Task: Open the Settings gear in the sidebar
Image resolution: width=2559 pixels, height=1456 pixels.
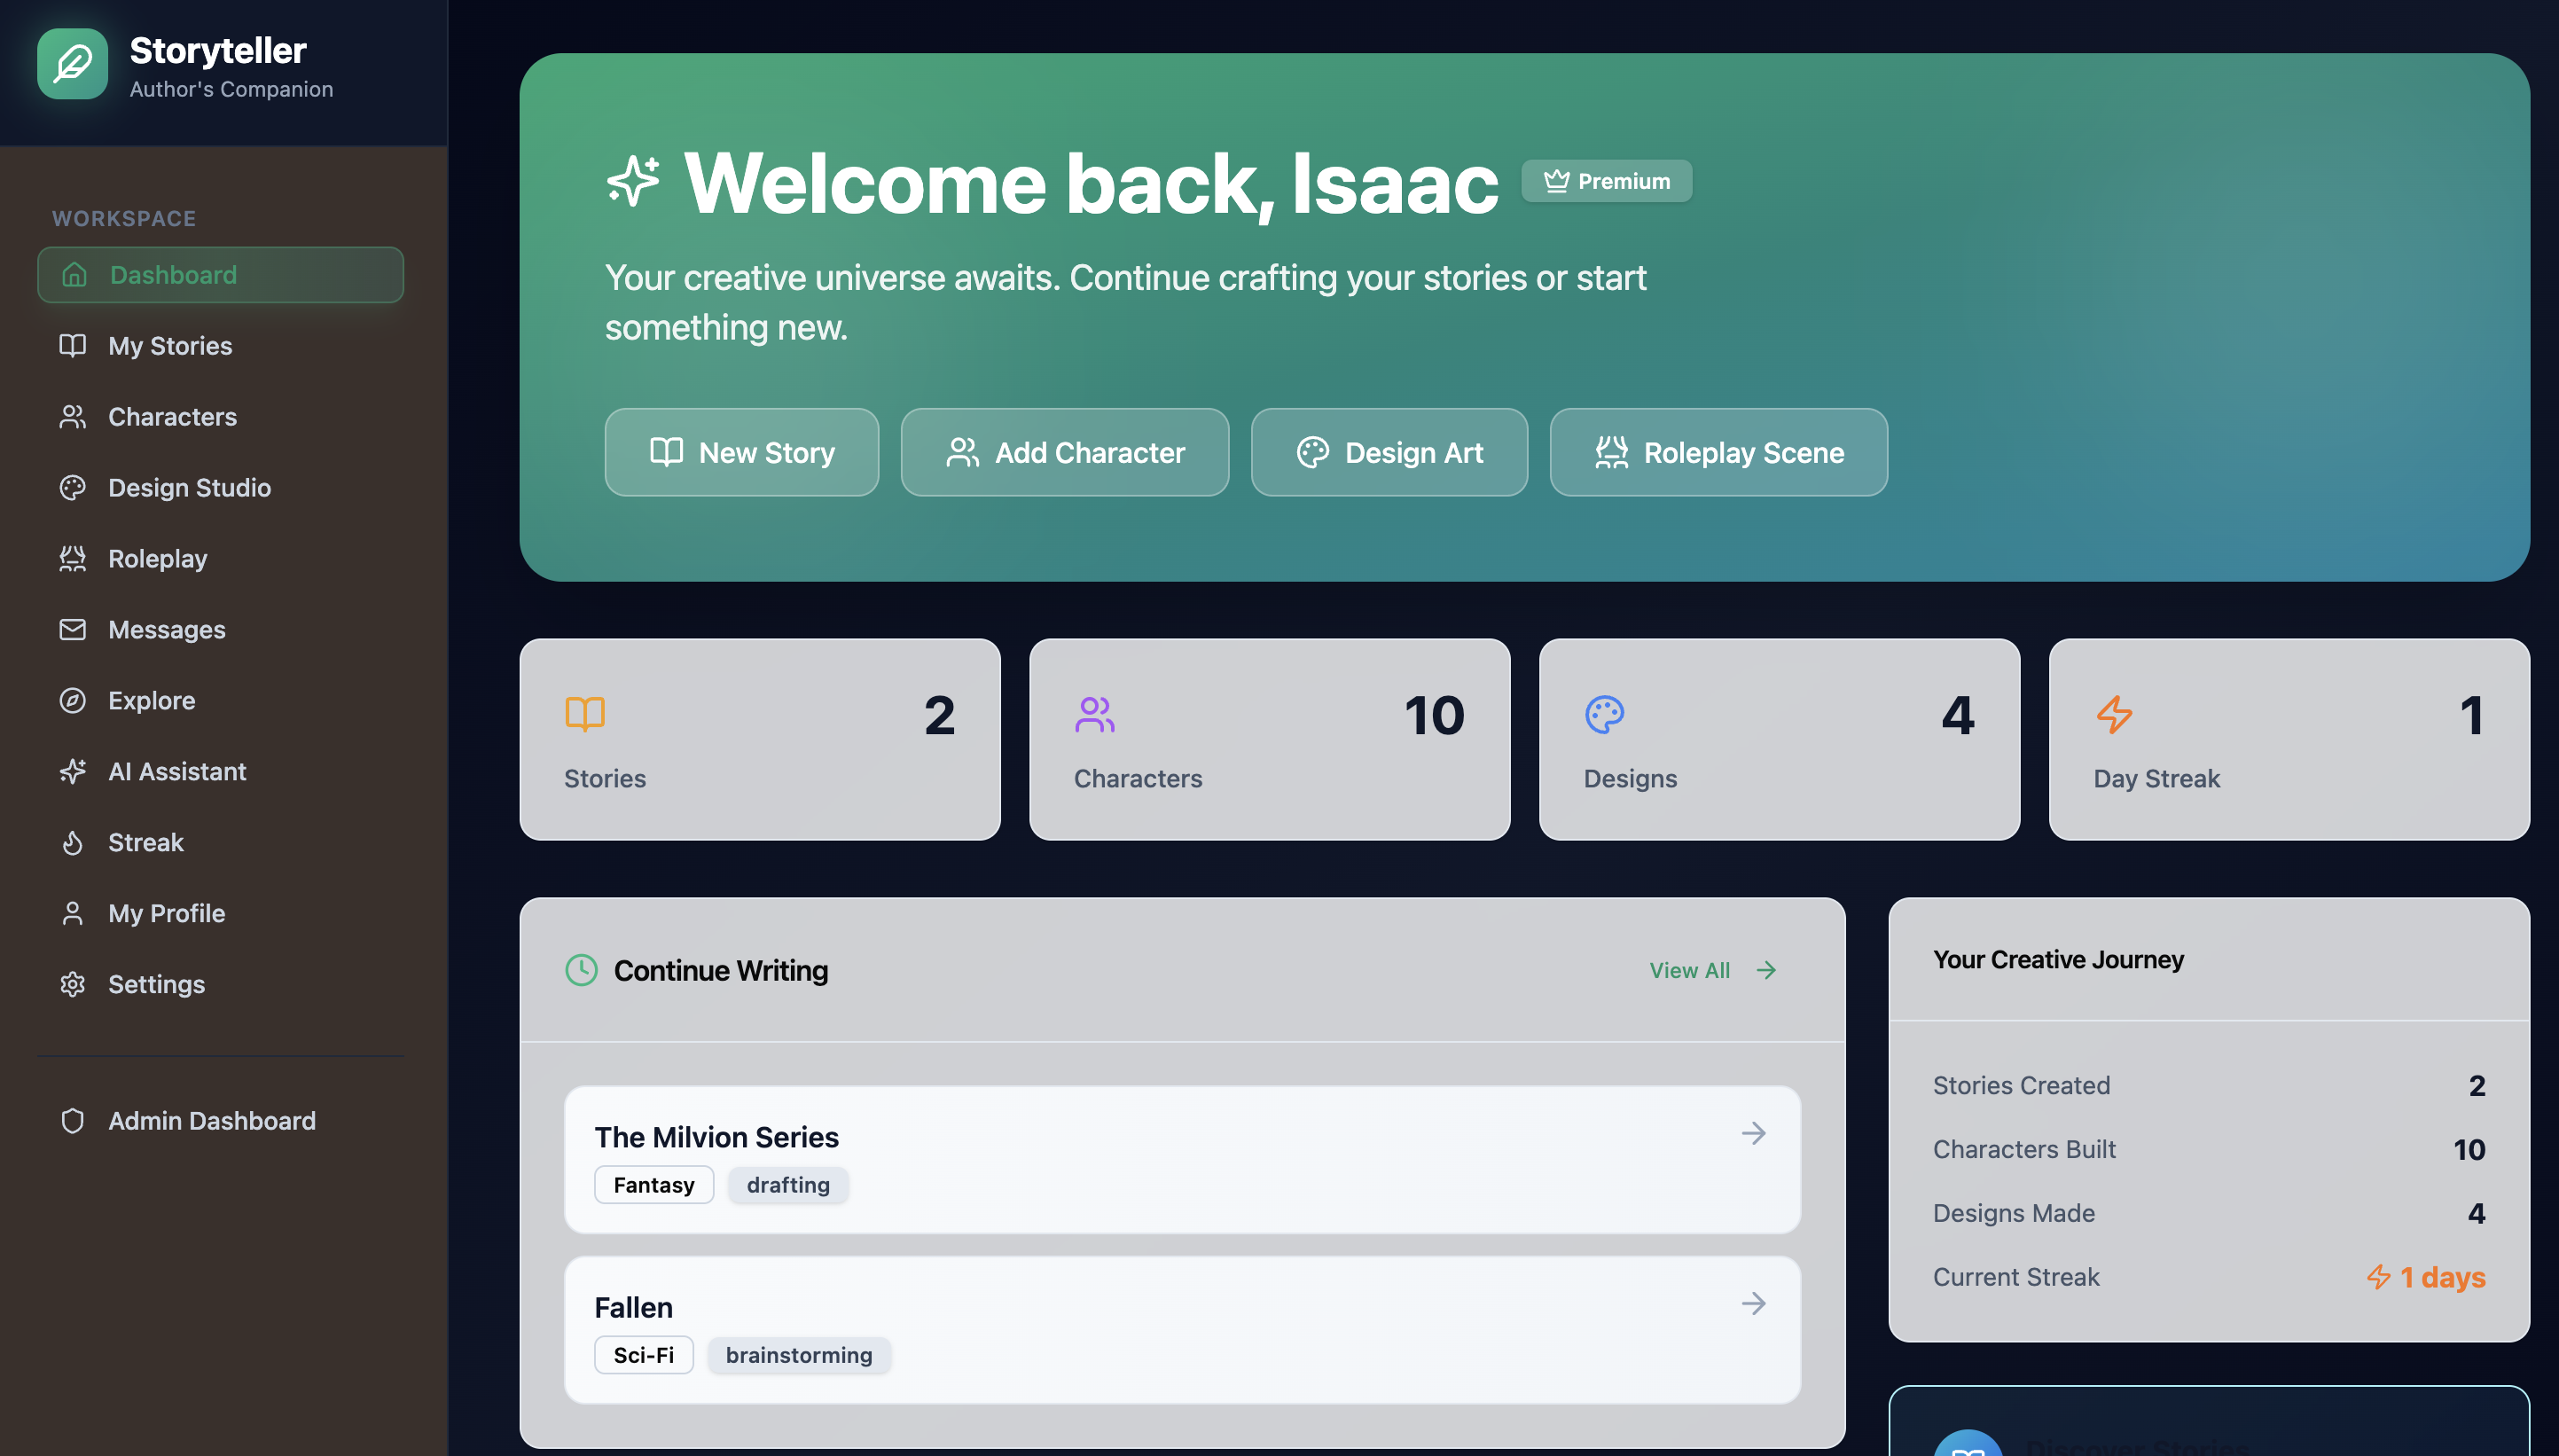Action: (x=74, y=984)
